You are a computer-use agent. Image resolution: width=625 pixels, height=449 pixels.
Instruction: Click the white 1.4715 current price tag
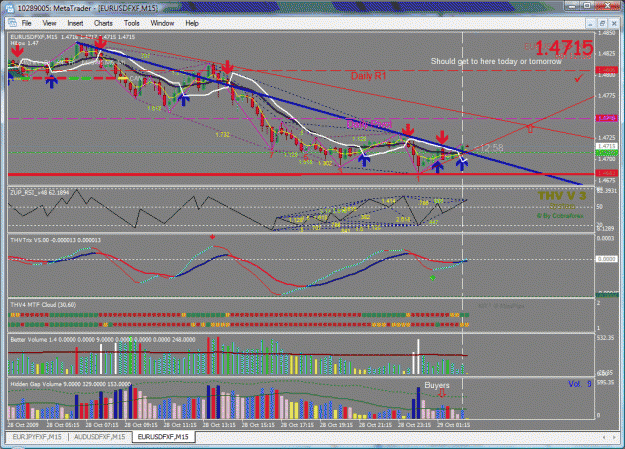click(x=607, y=146)
